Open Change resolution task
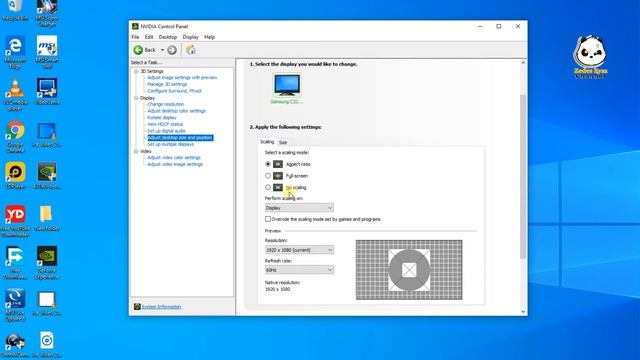Image resolution: width=640 pixels, height=360 pixels. click(x=165, y=104)
